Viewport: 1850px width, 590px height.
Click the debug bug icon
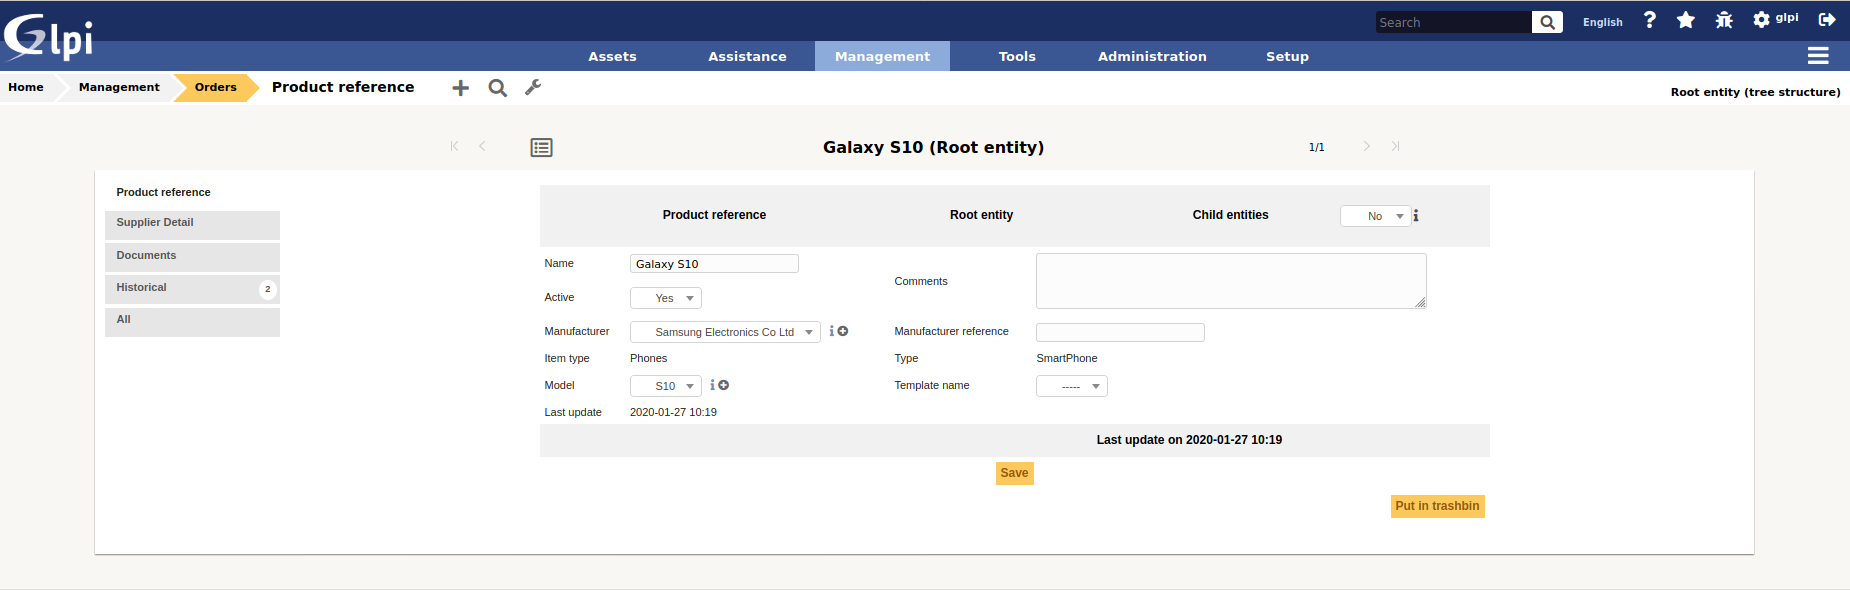(1724, 20)
